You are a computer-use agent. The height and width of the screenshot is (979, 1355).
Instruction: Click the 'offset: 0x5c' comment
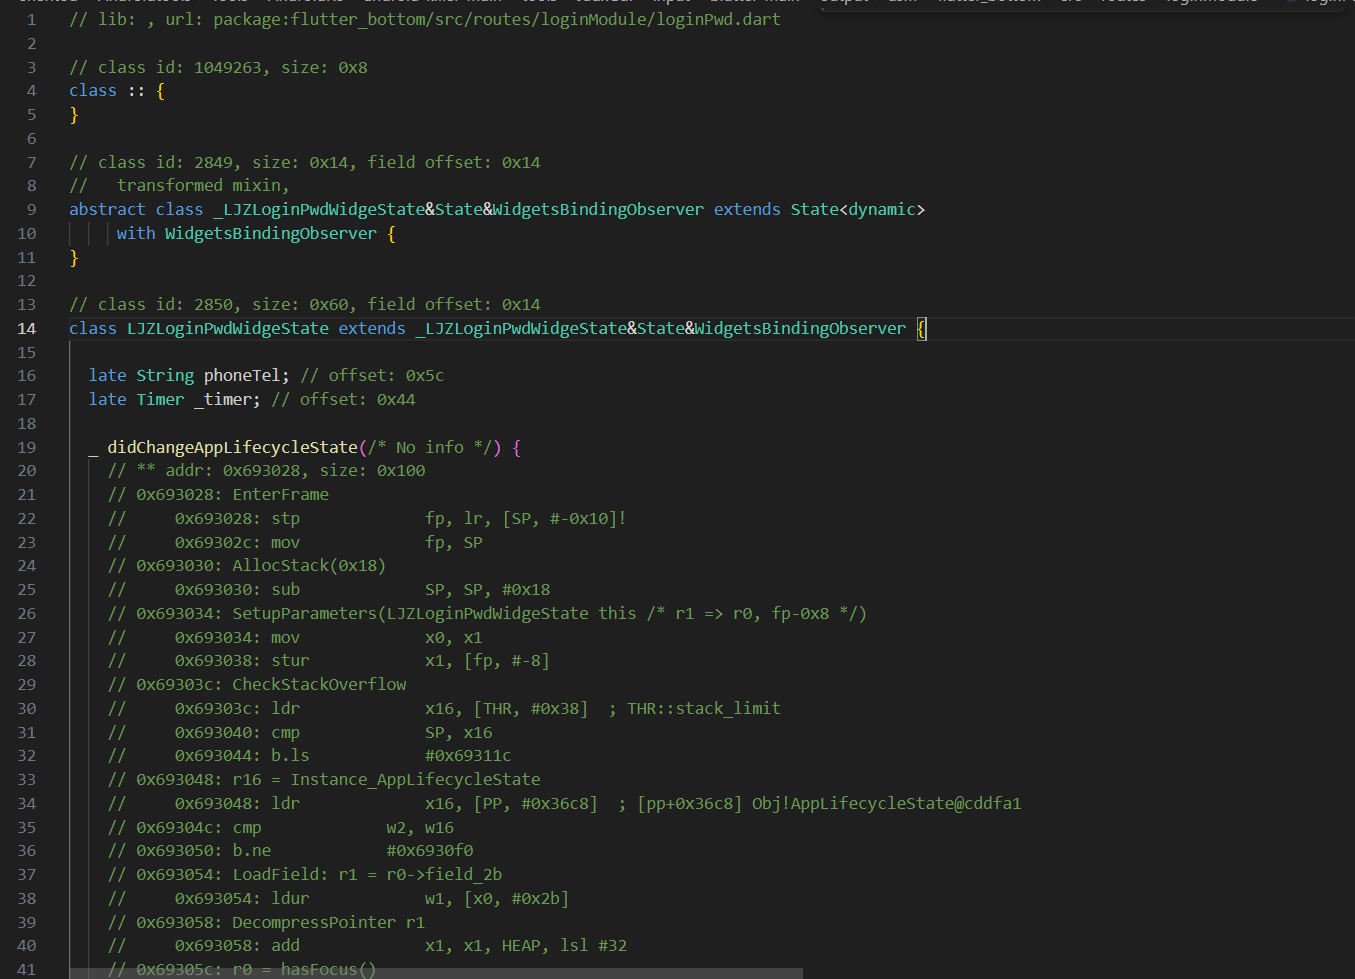click(386, 375)
